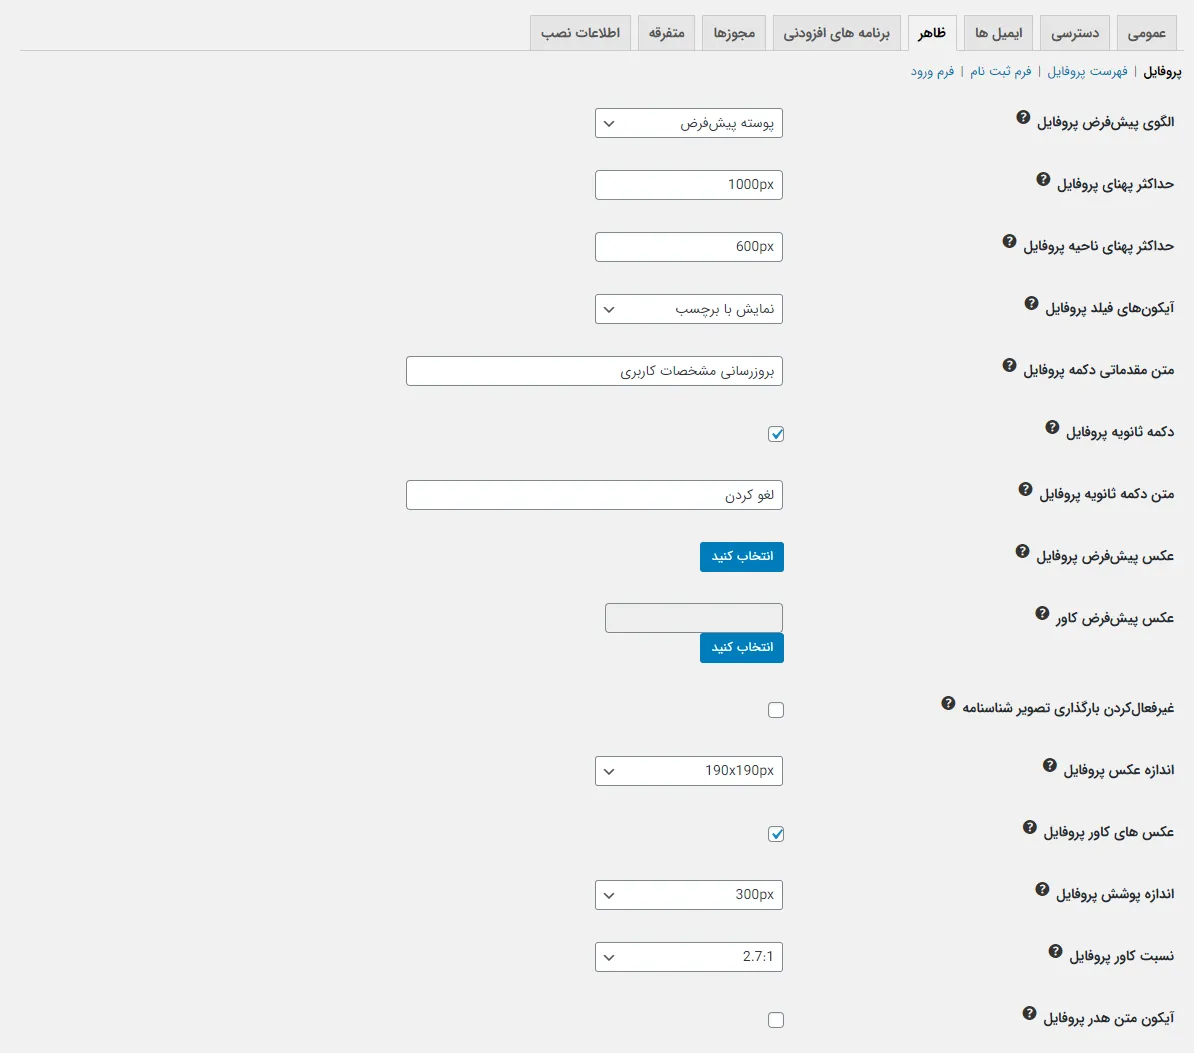Switch to the مجوزها tab

tap(734, 34)
